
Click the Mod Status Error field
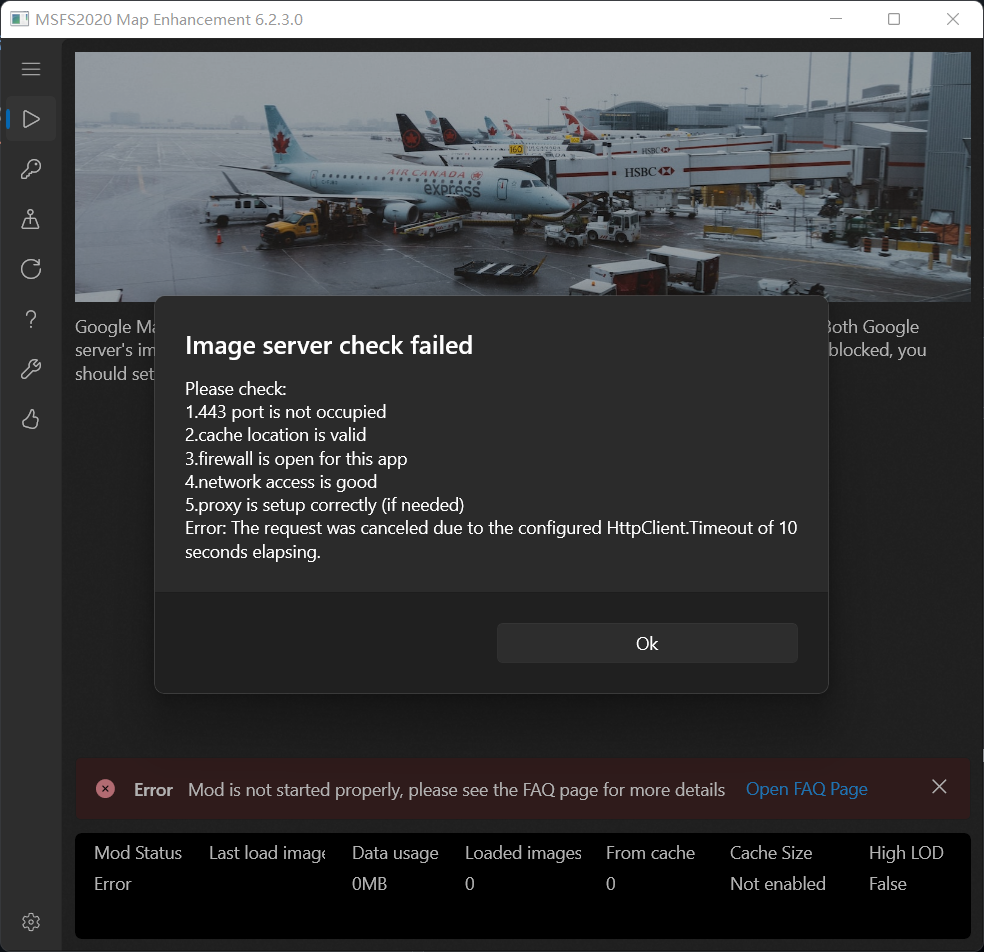click(x=137, y=868)
